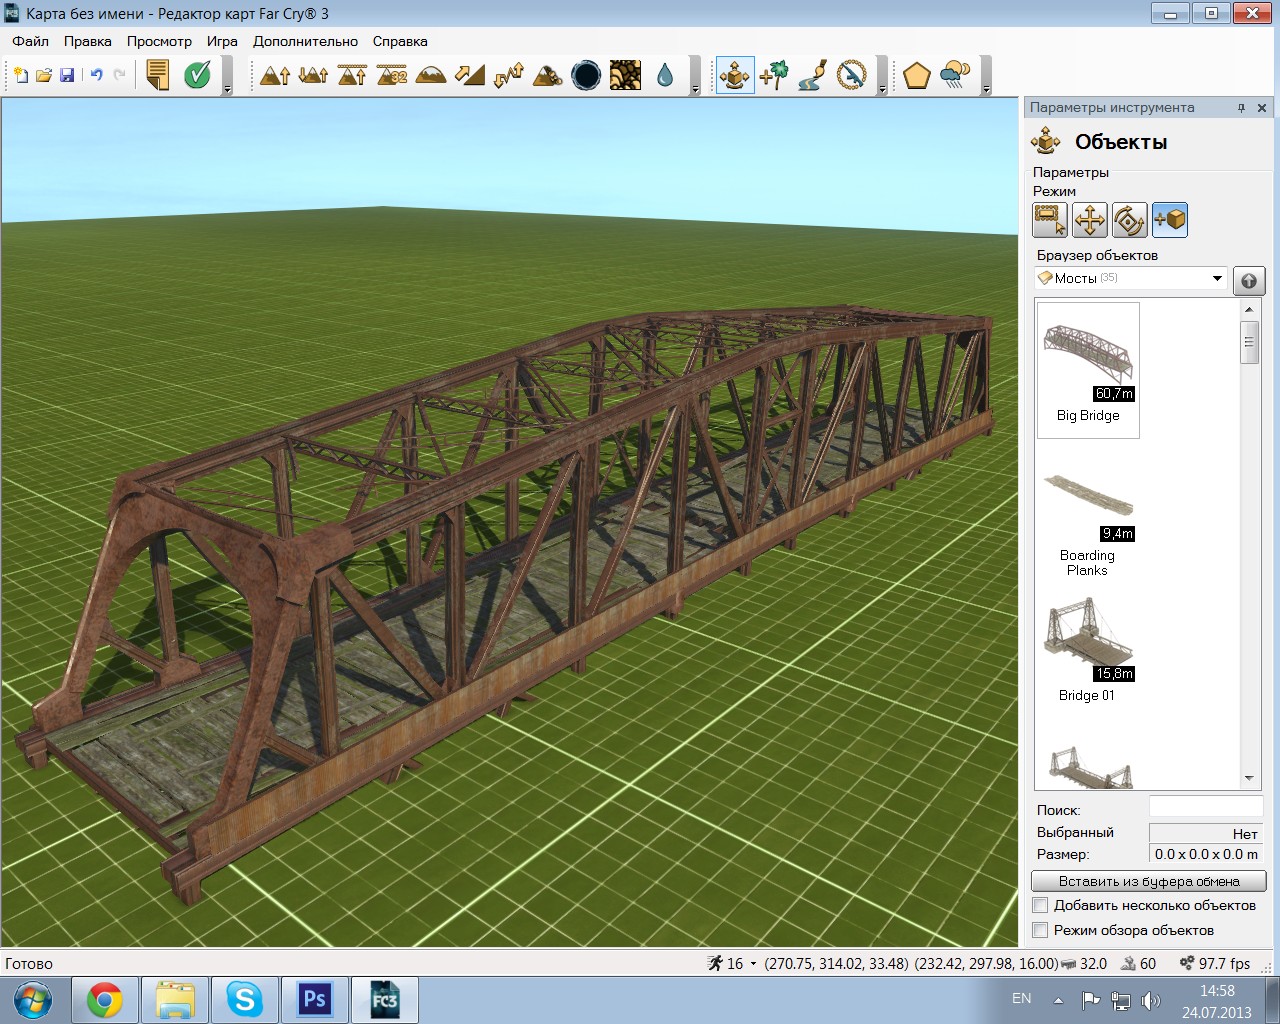Open the weather cloud and sun tool
Screen dimensions: 1280x1024
(x=955, y=76)
